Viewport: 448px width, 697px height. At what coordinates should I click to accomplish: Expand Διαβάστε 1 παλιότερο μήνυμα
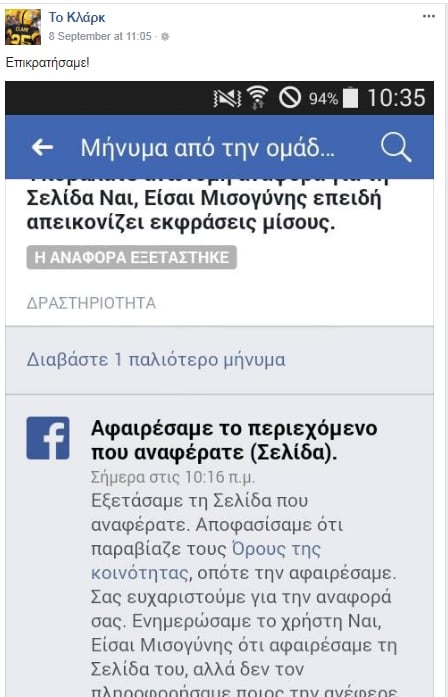[x=156, y=360]
